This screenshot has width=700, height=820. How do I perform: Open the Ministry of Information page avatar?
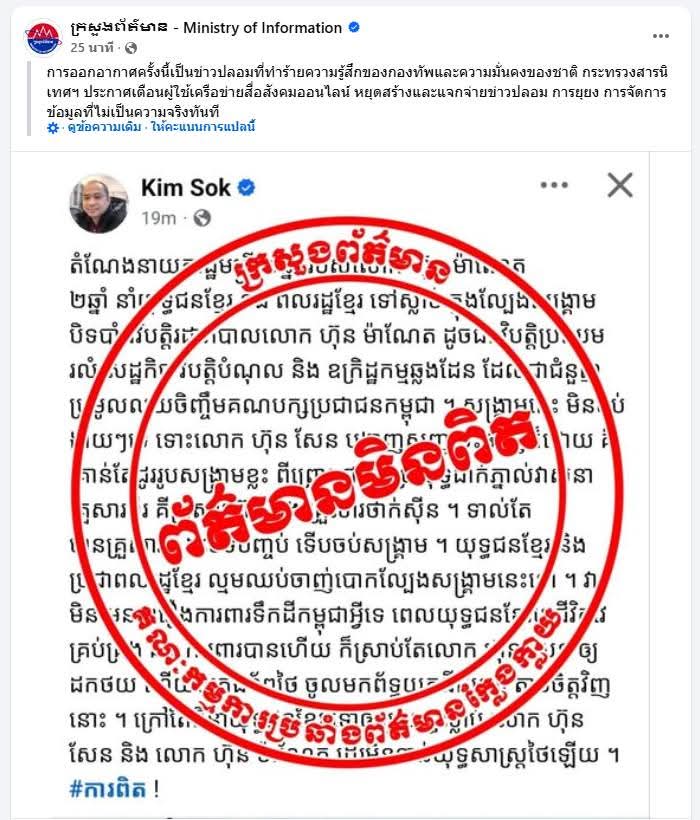pyautogui.click(x=43, y=37)
